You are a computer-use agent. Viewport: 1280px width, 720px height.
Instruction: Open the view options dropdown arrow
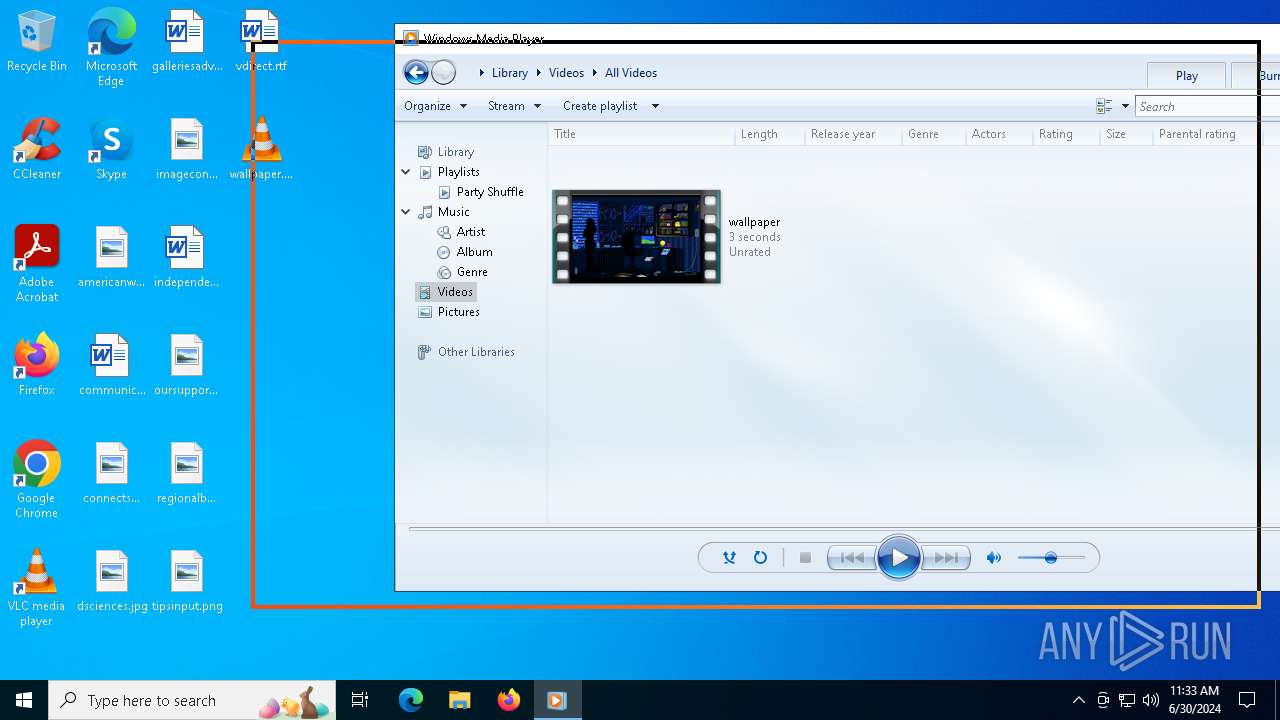click(1125, 106)
